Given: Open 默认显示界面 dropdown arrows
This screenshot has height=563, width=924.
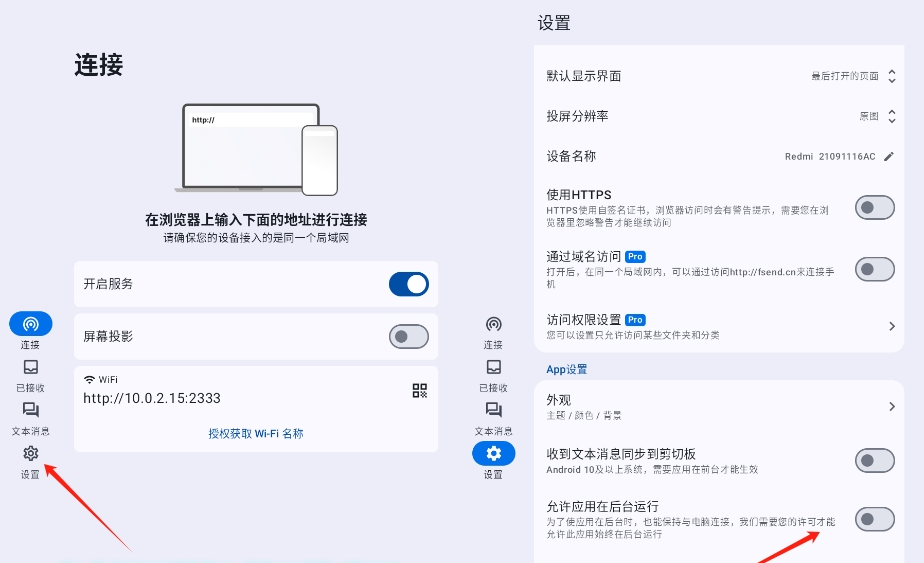Looking at the screenshot, I should coord(892,76).
